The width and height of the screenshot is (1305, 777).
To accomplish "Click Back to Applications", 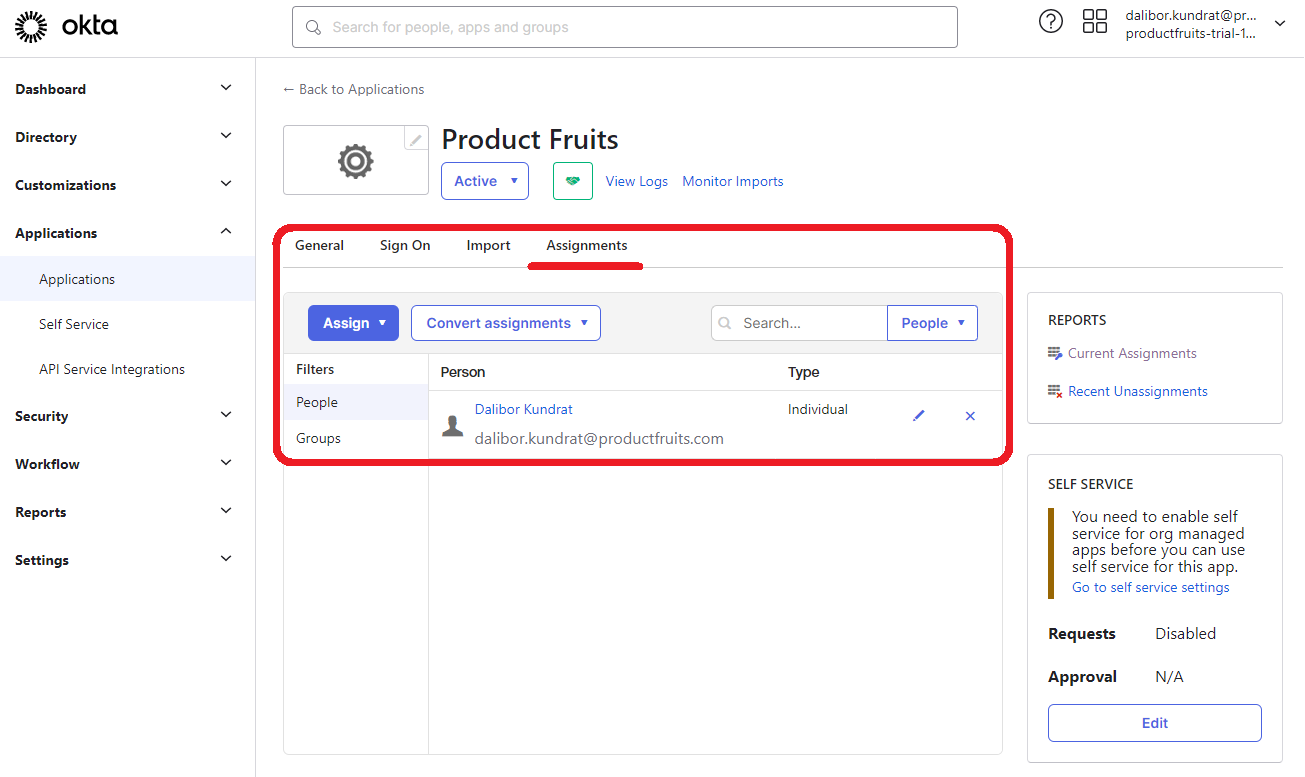I will point(353,89).
